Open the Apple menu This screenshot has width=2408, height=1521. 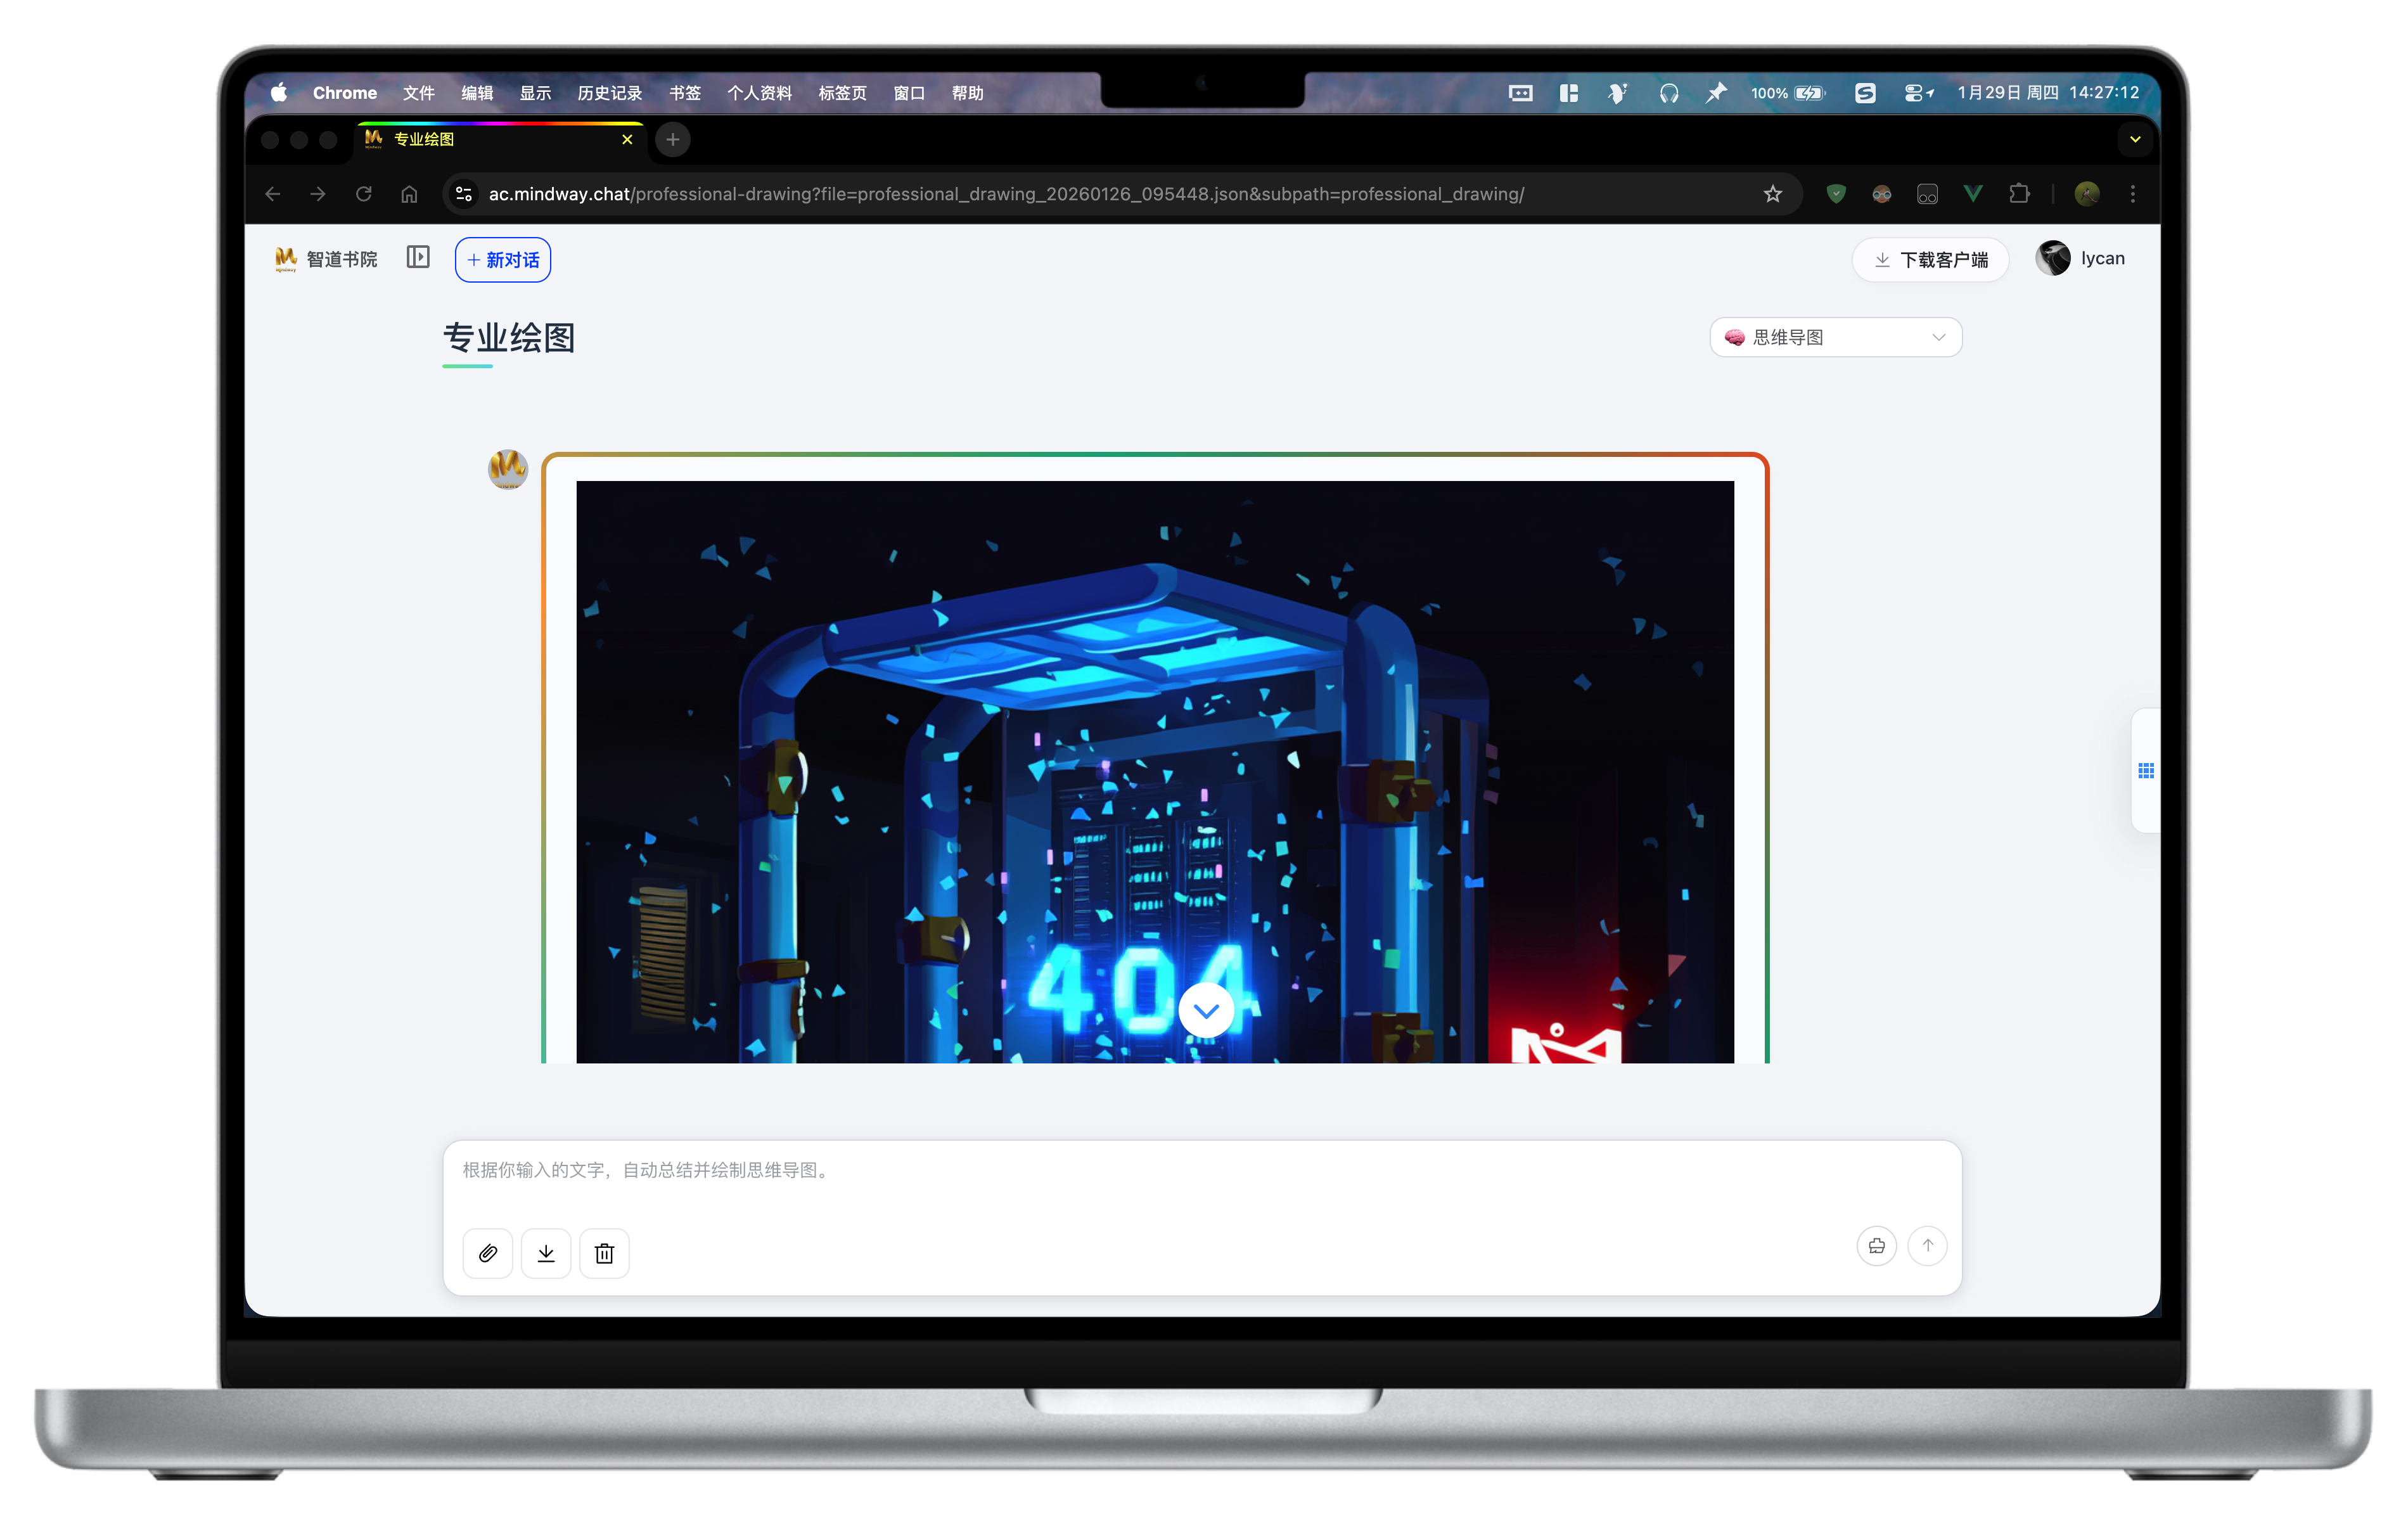point(279,93)
